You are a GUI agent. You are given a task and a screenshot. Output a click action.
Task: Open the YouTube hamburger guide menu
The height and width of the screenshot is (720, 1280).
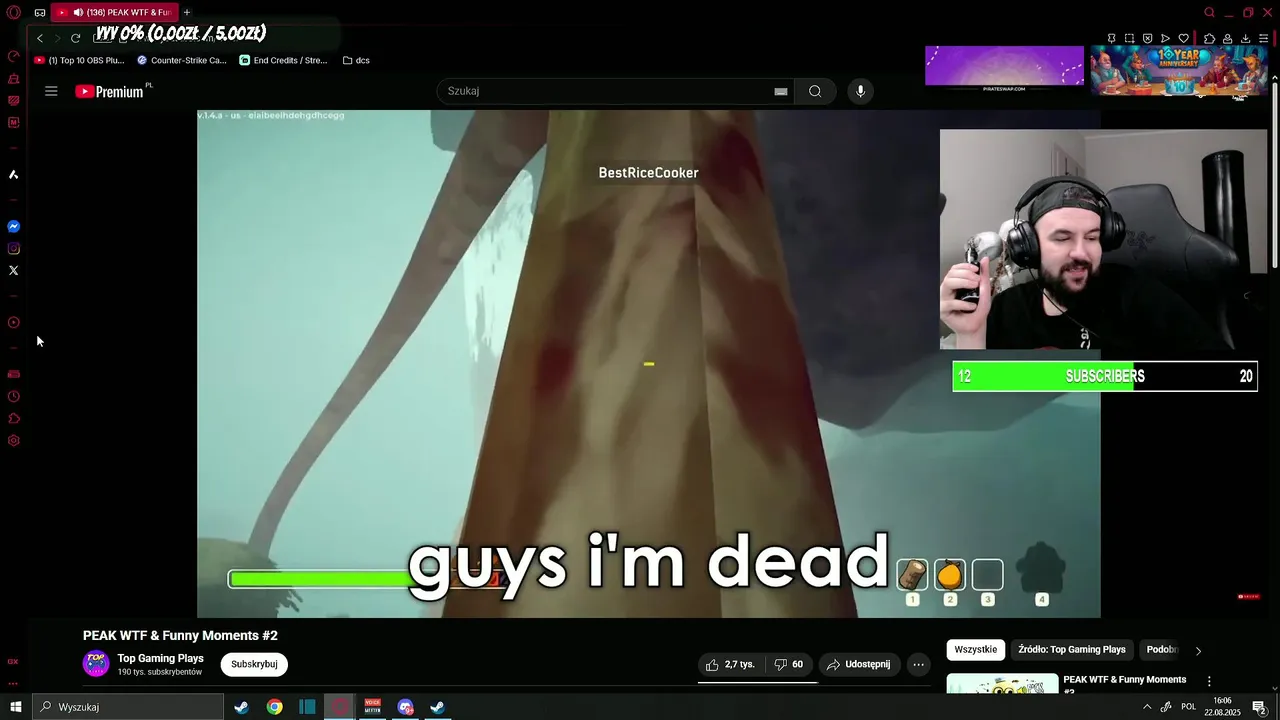(51, 91)
